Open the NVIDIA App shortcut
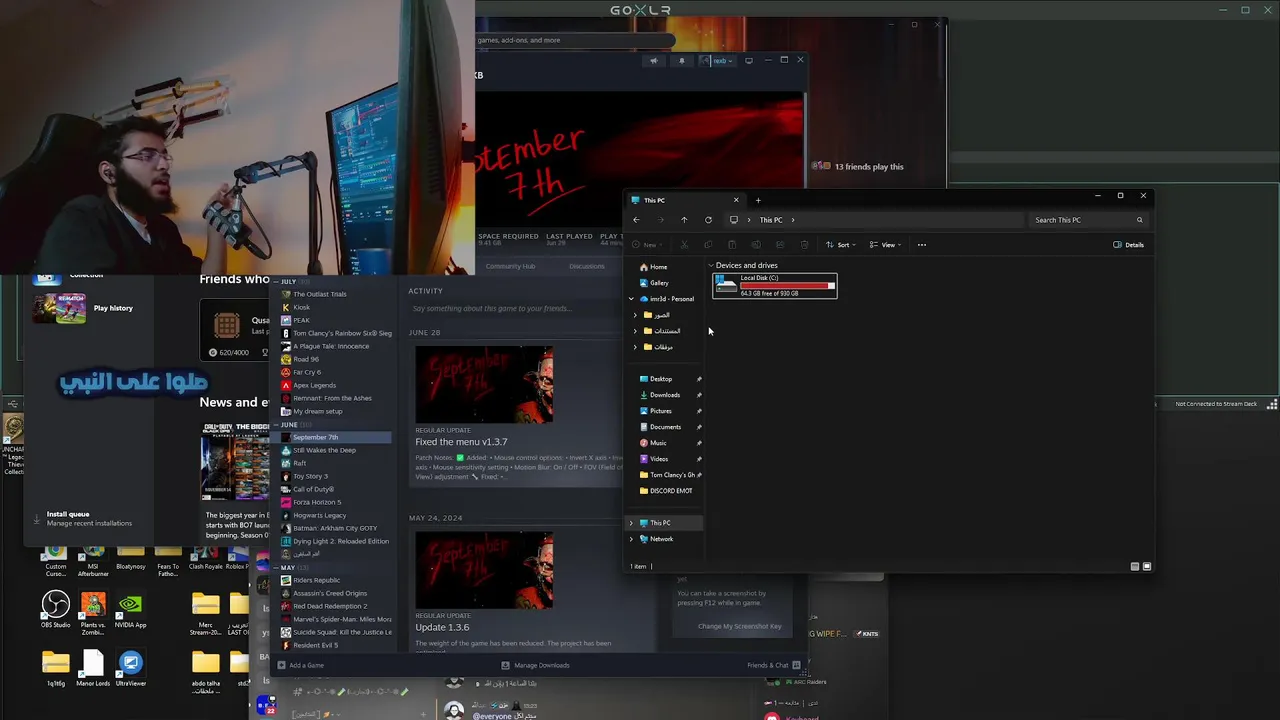This screenshot has width=1280, height=720. (x=130, y=609)
